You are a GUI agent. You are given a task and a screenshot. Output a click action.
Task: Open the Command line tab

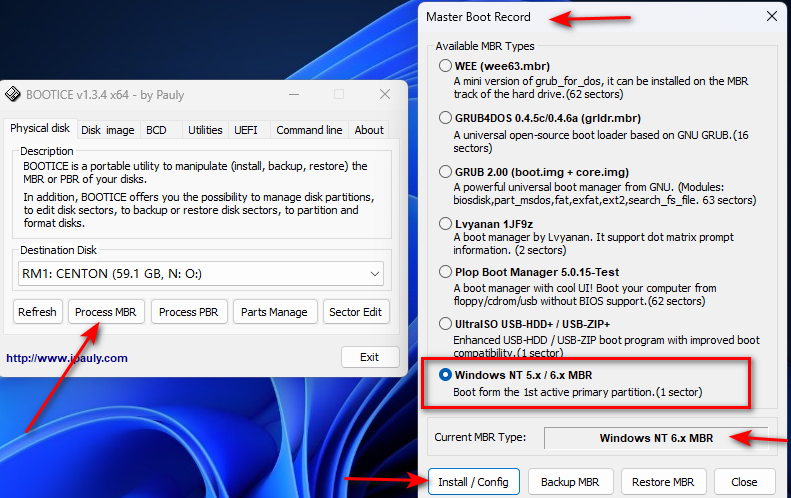[309, 130]
